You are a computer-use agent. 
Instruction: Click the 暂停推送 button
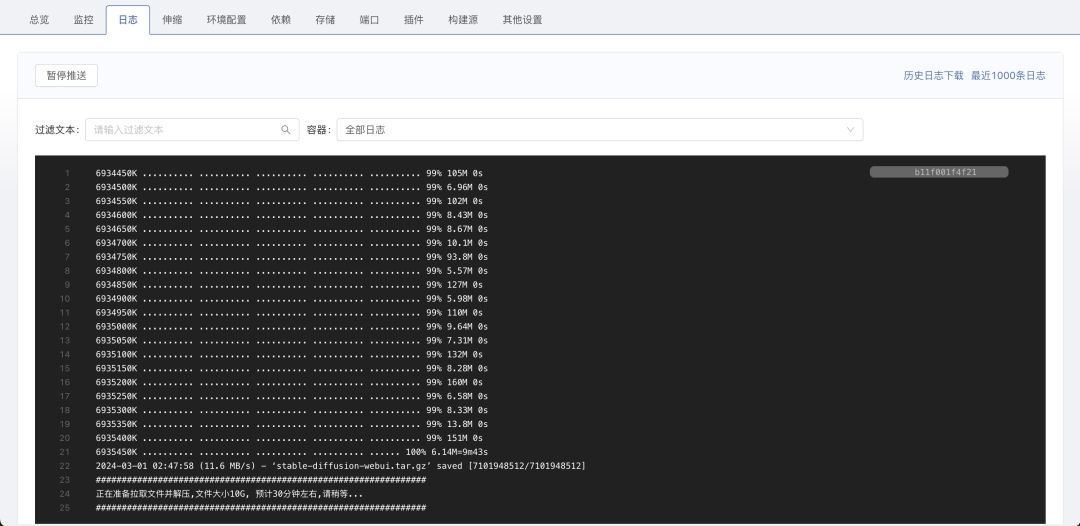click(x=66, y=76)
